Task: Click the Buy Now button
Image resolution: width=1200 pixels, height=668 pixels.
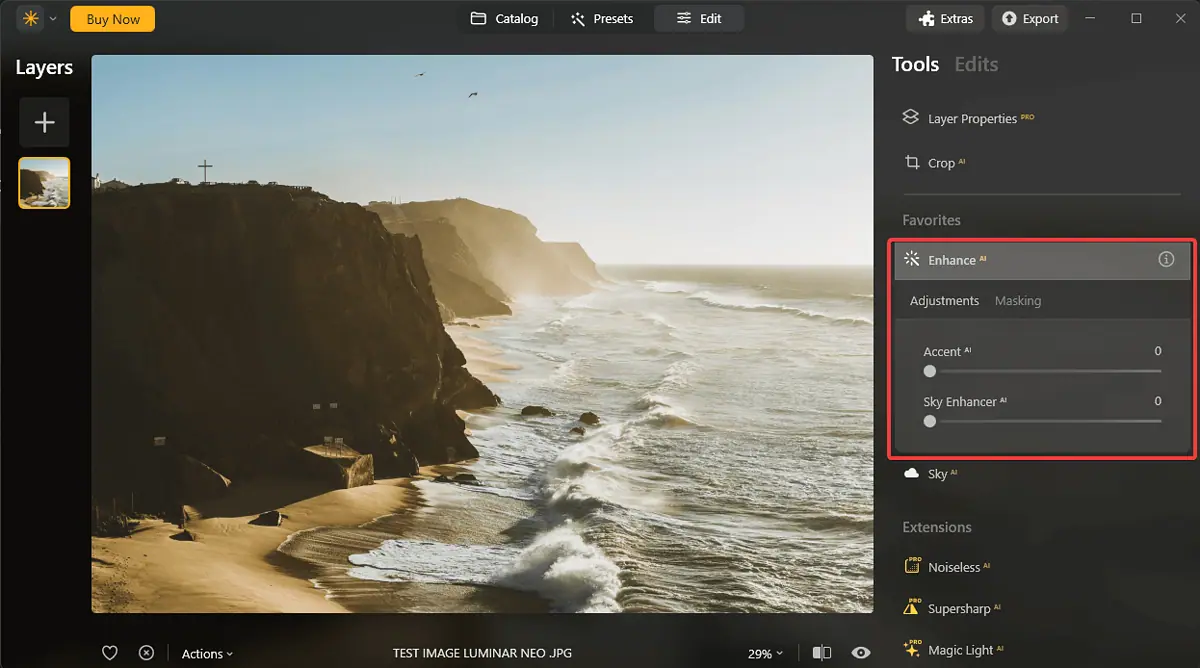Action: click(112, 19)
